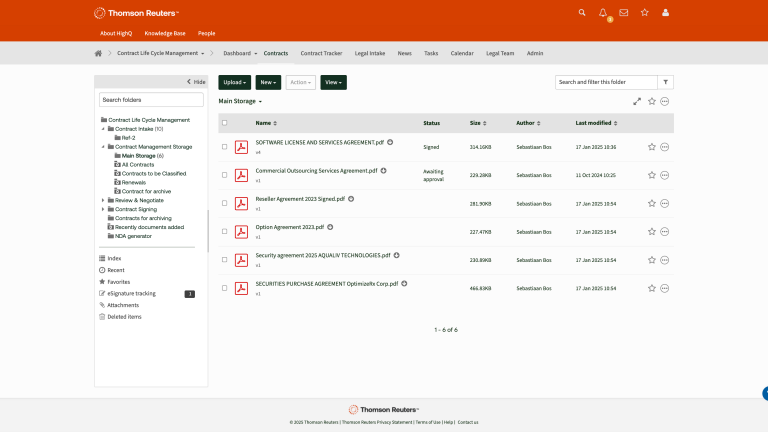Click the home icon in breadcrumb bar
This screenshot has height=432, width=768.
coord(98,53)
